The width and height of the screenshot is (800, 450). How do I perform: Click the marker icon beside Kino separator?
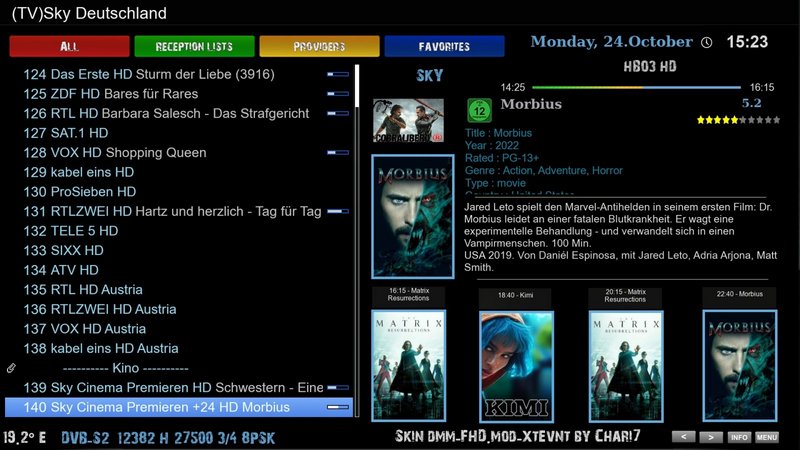tap(11, 368)
